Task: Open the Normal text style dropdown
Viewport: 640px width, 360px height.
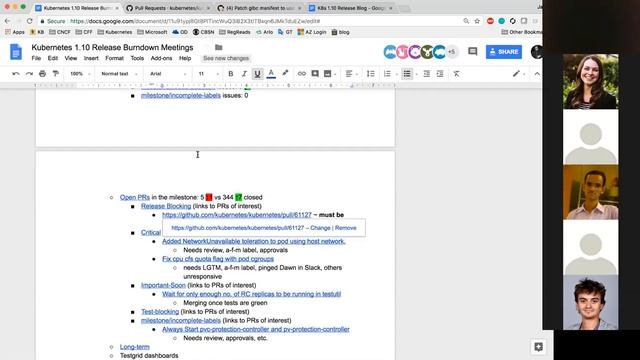Action: (x=119, y=74)
